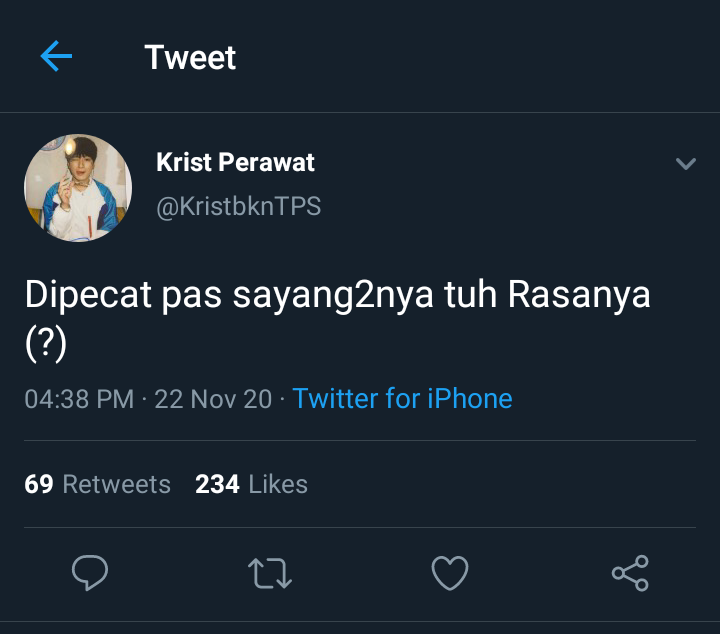The image size is (720, 634).
Task: Tap the Tweet header title
Action: pos(190,57)
